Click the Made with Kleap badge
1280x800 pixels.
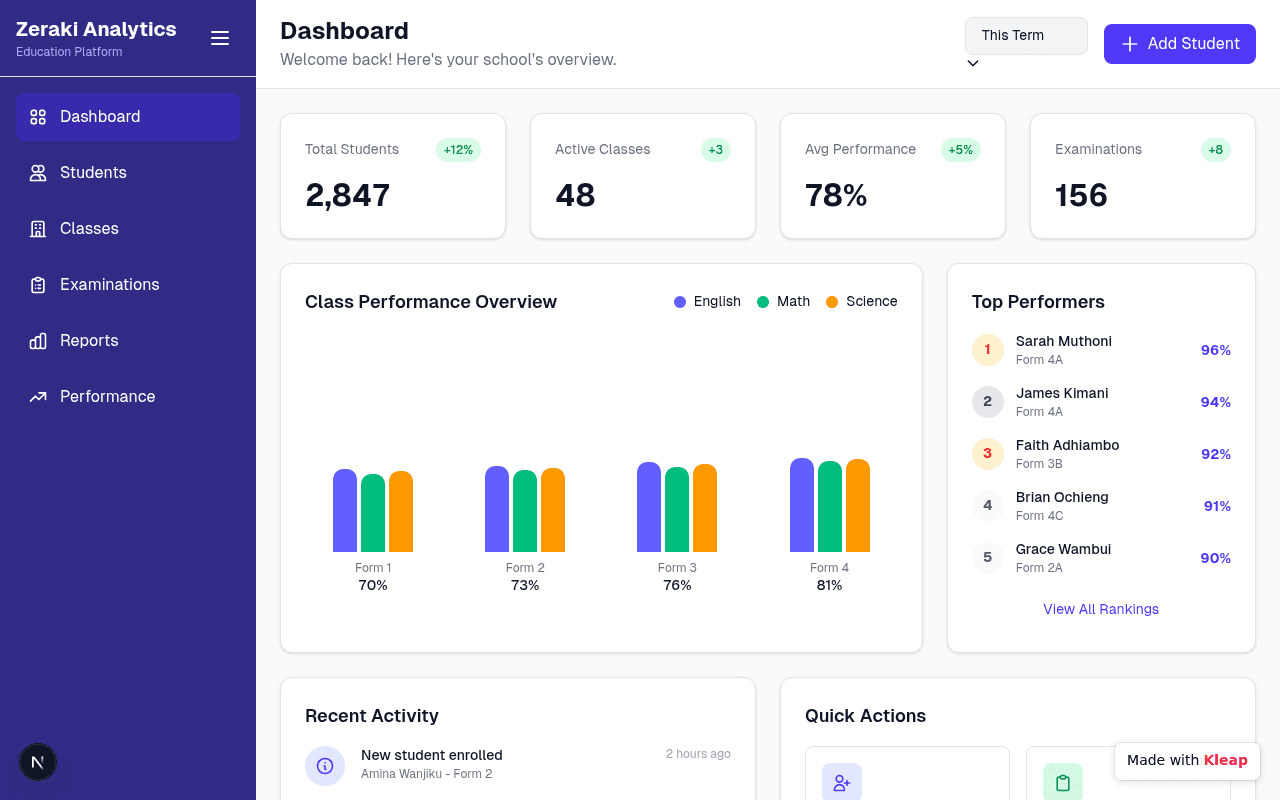tap(1187, 761)
